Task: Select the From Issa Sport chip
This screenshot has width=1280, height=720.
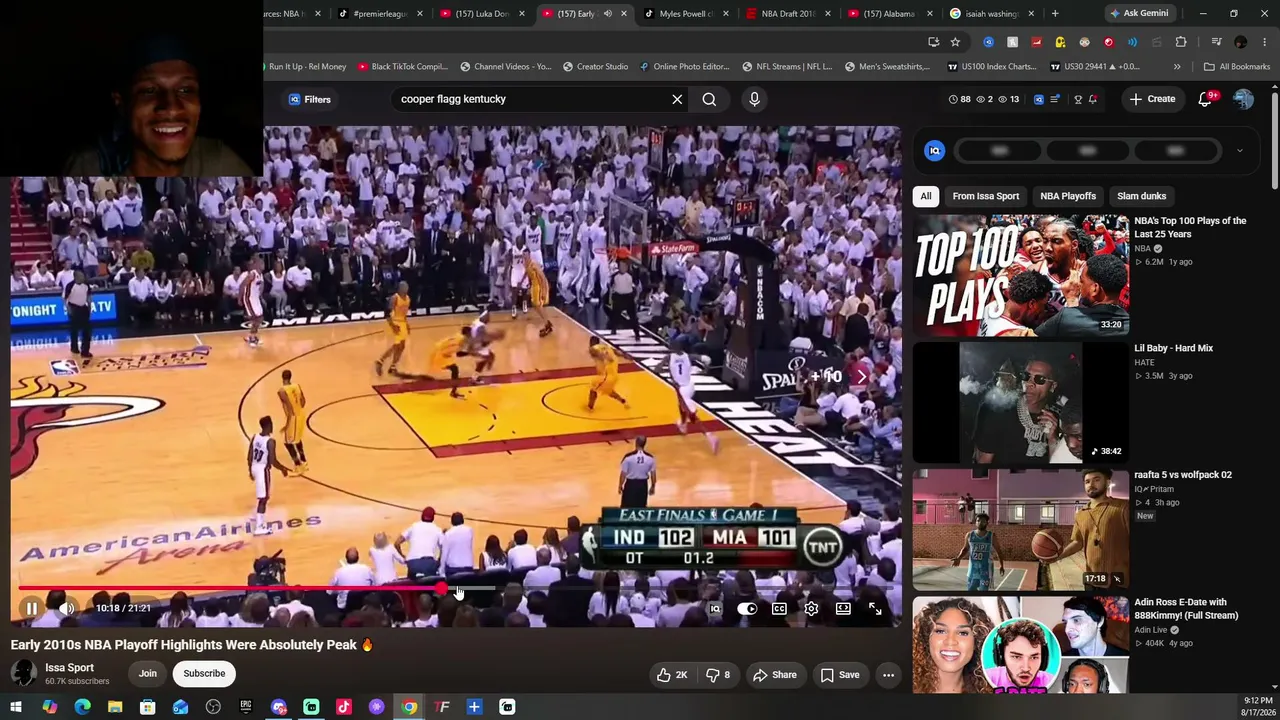Action: 986,196
